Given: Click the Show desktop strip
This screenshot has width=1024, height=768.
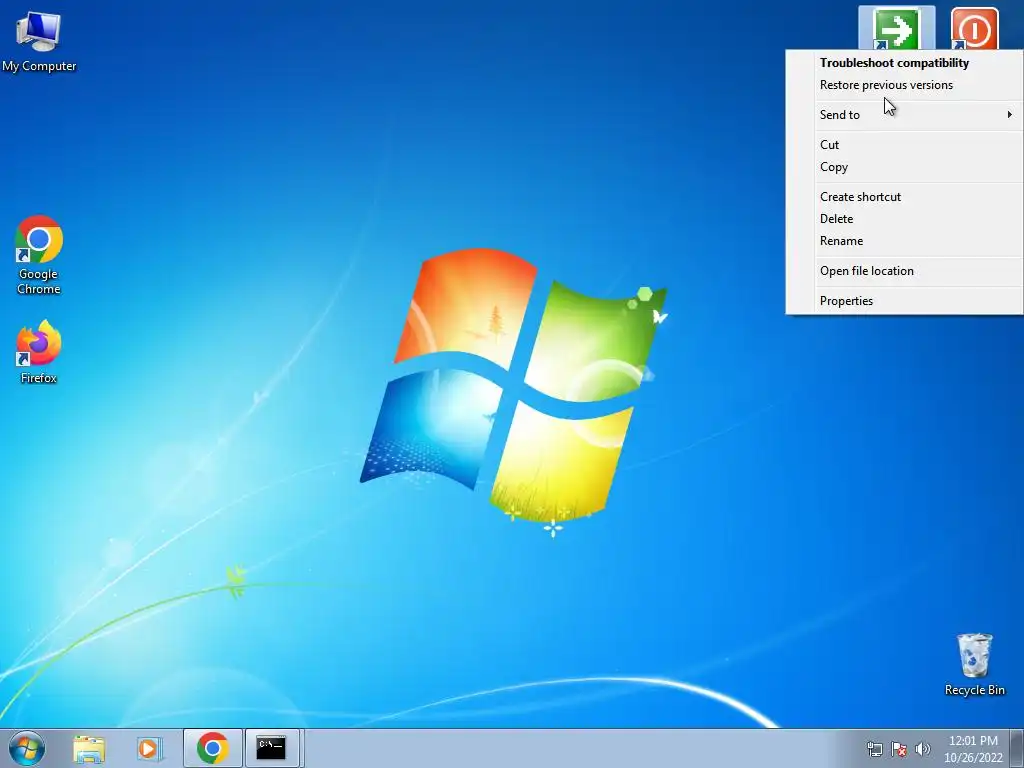Looking at the screenshot, I should [1017, 748].
